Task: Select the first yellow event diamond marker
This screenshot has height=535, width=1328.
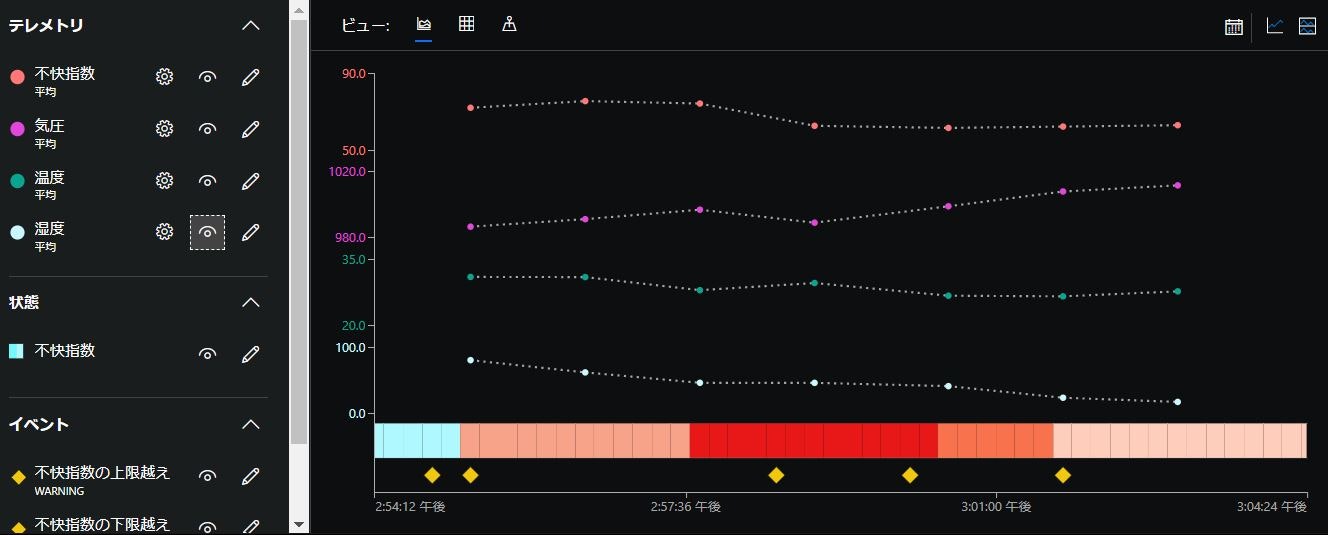Action: [432, 475]
